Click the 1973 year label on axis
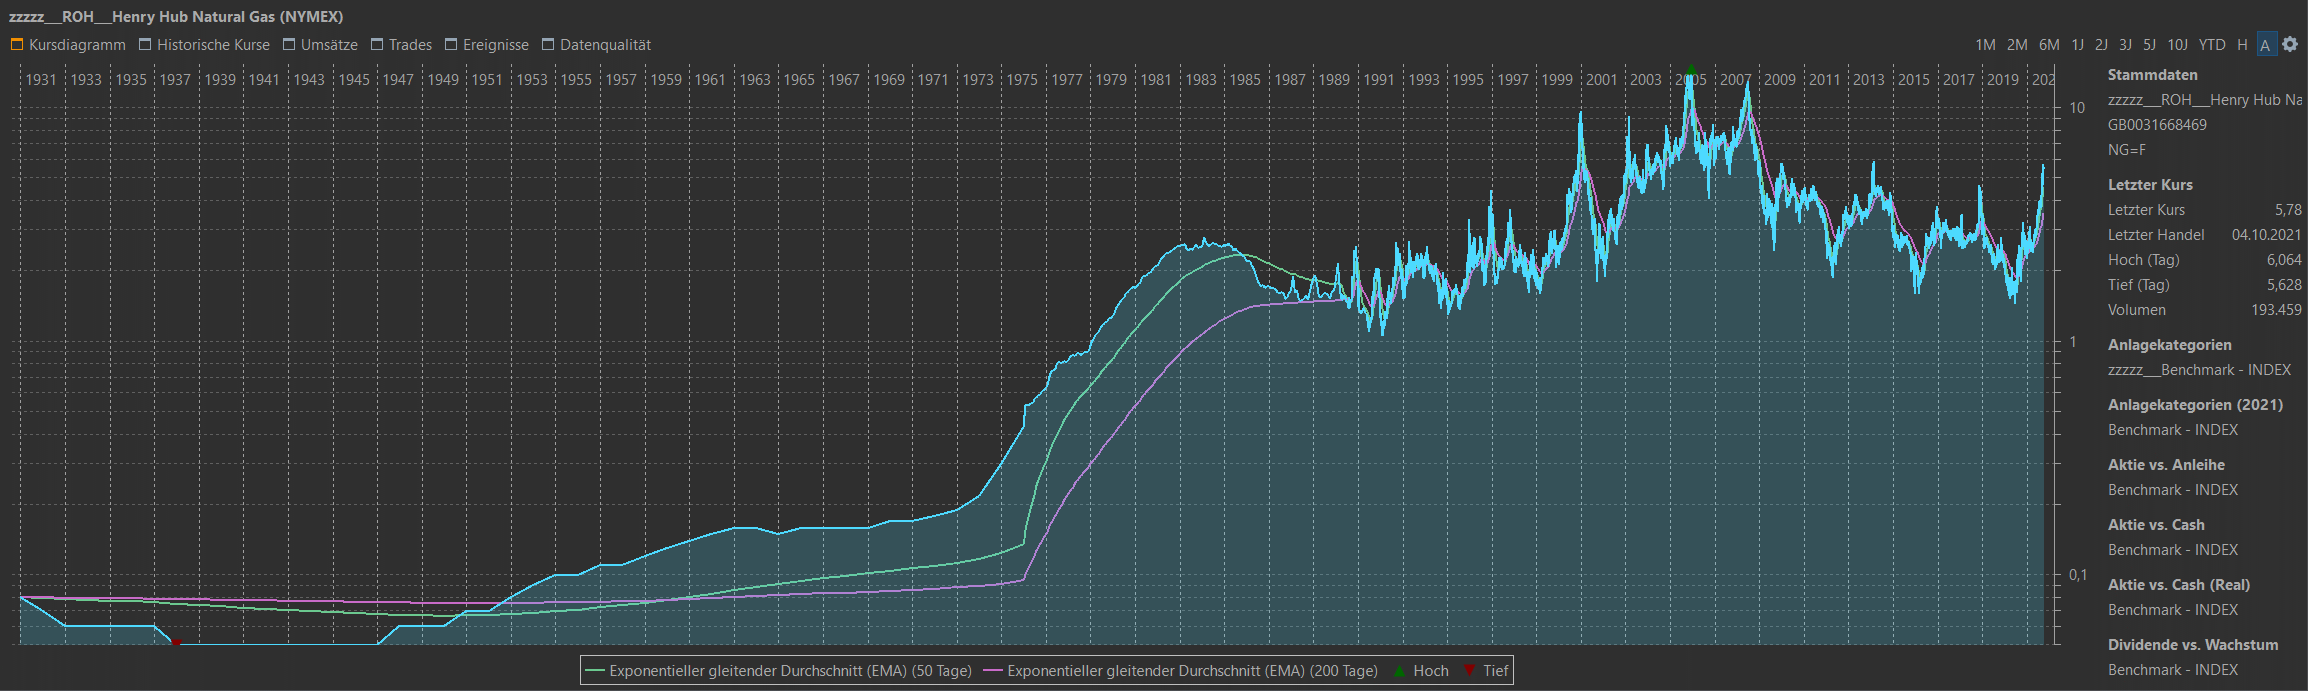The width and height of the screenshot is (2308, 691). pyautogui.click(x=978, y=80)
